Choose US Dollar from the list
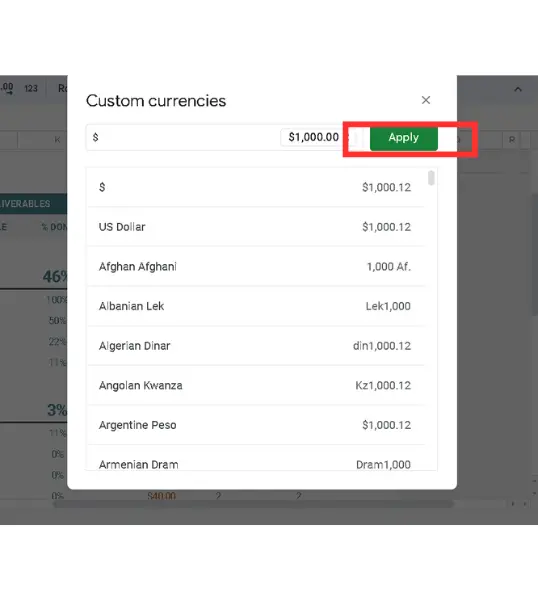The width and height of the screenshot is (538, 600). [256, 227]
